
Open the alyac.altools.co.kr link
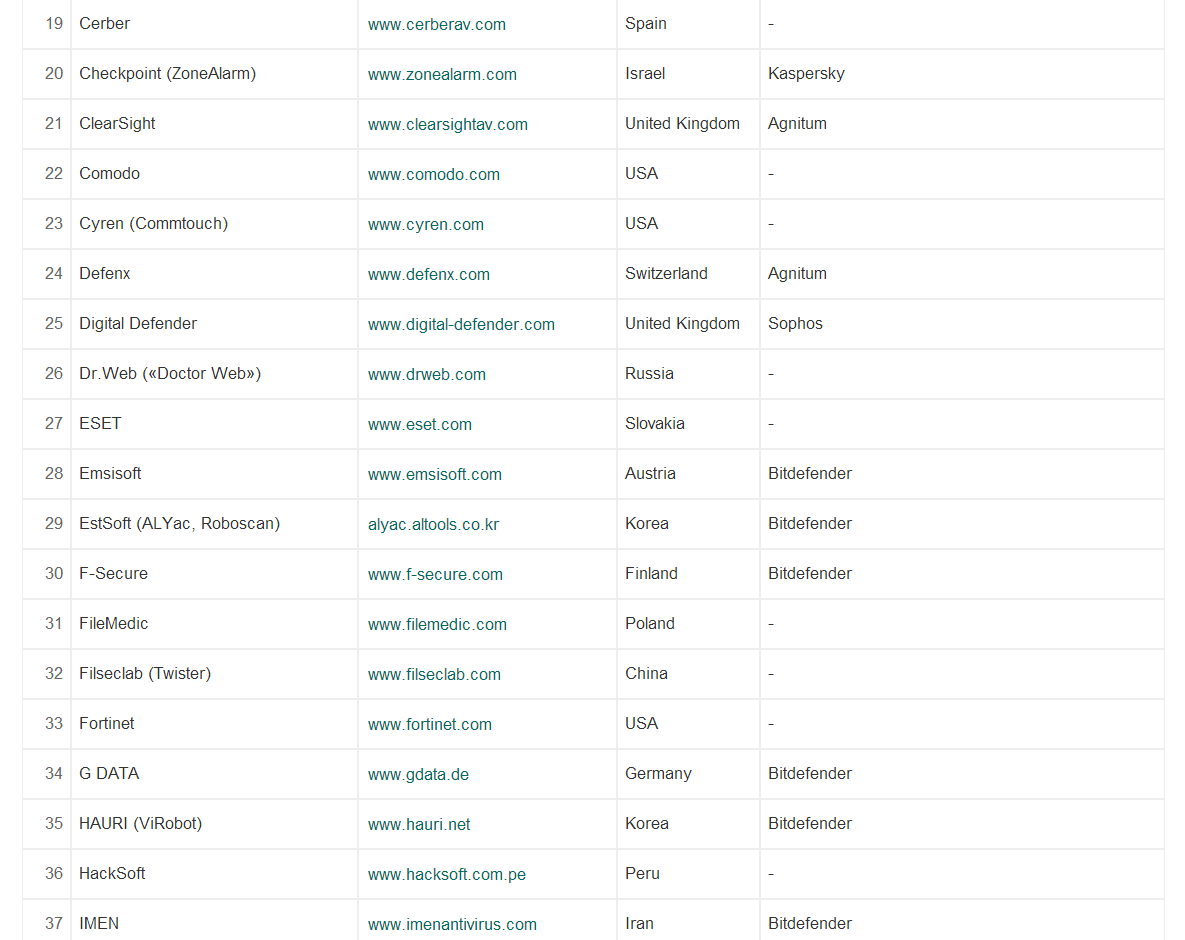coord(433,524)
